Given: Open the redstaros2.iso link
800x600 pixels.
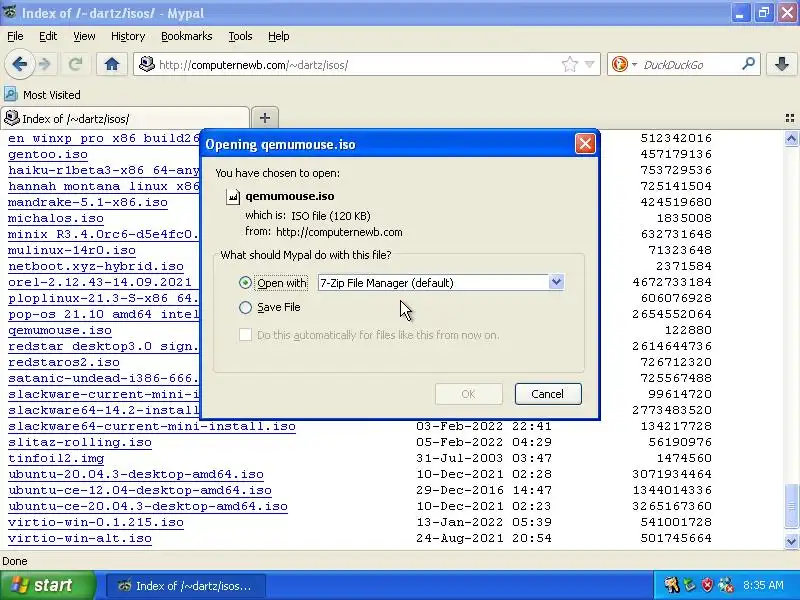Looking at the screenshot, I should [x=64, y=362].
